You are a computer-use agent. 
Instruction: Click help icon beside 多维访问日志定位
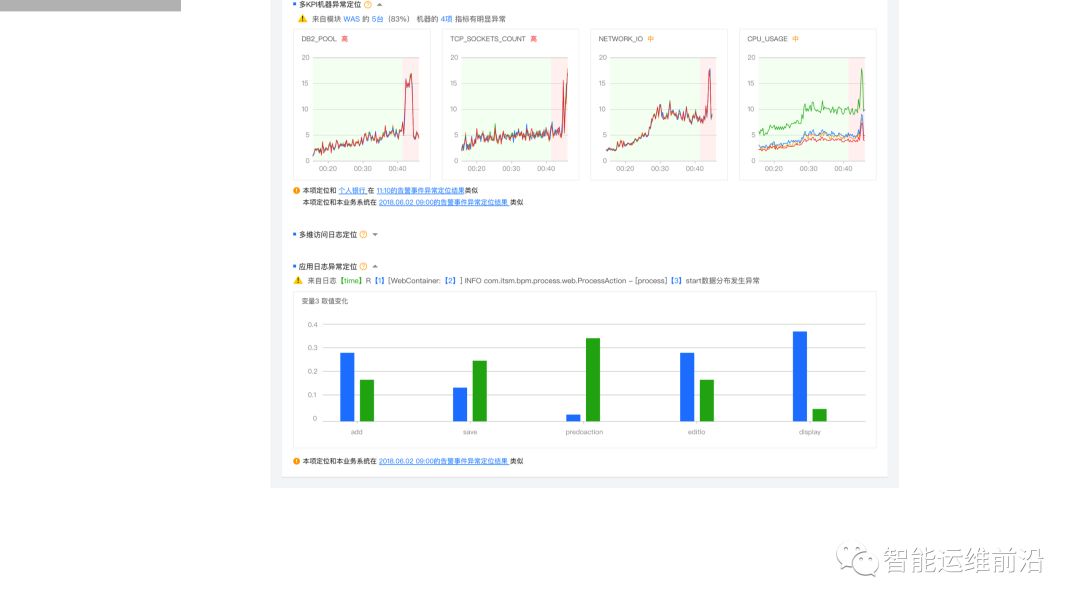(364, 235)
